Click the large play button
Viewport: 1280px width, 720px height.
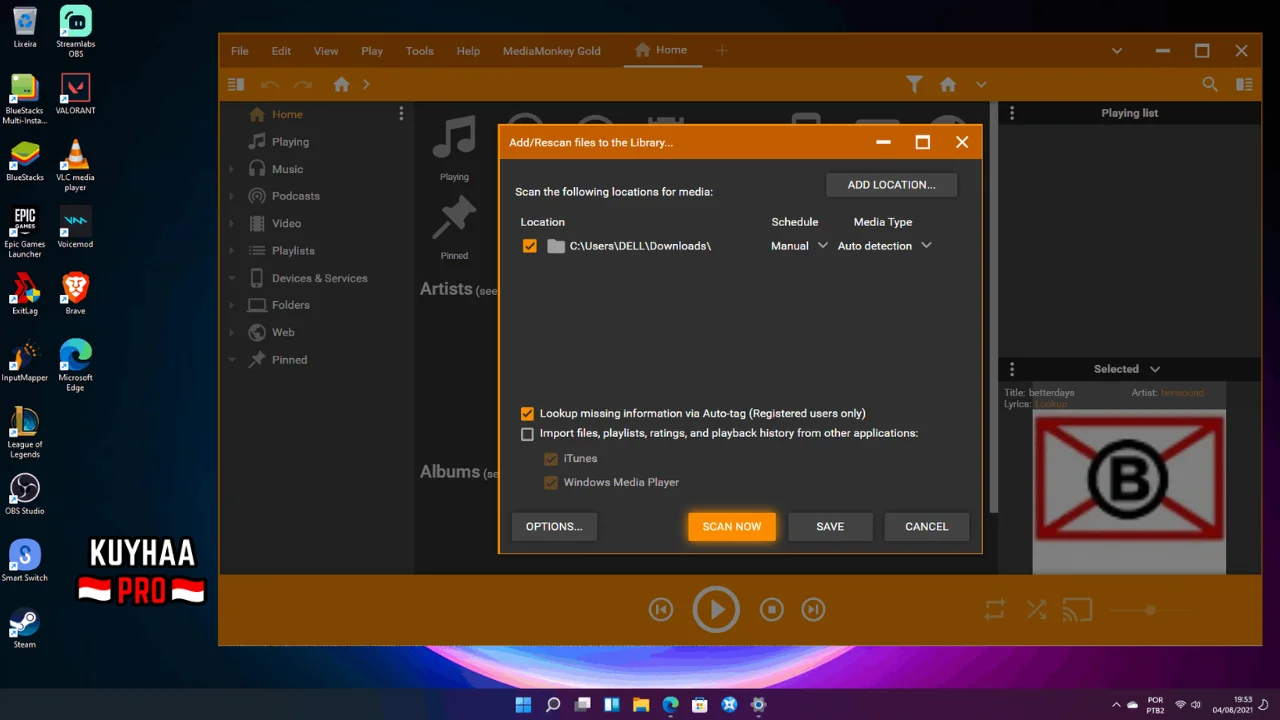click(x=716, y=609)
